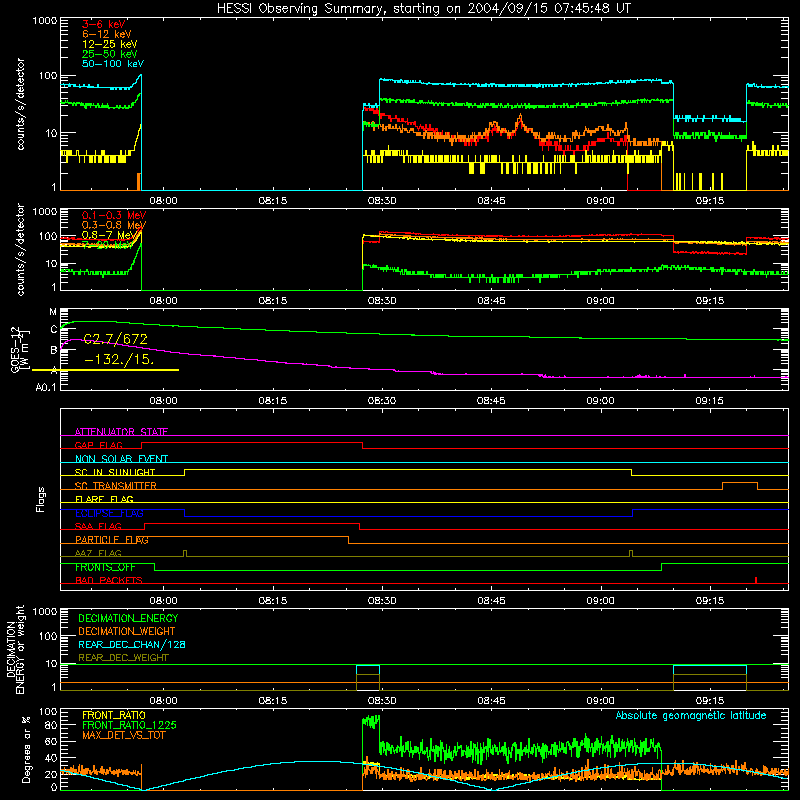
Task: Click the SAA_FLAG label
Action: click(98, 526)
